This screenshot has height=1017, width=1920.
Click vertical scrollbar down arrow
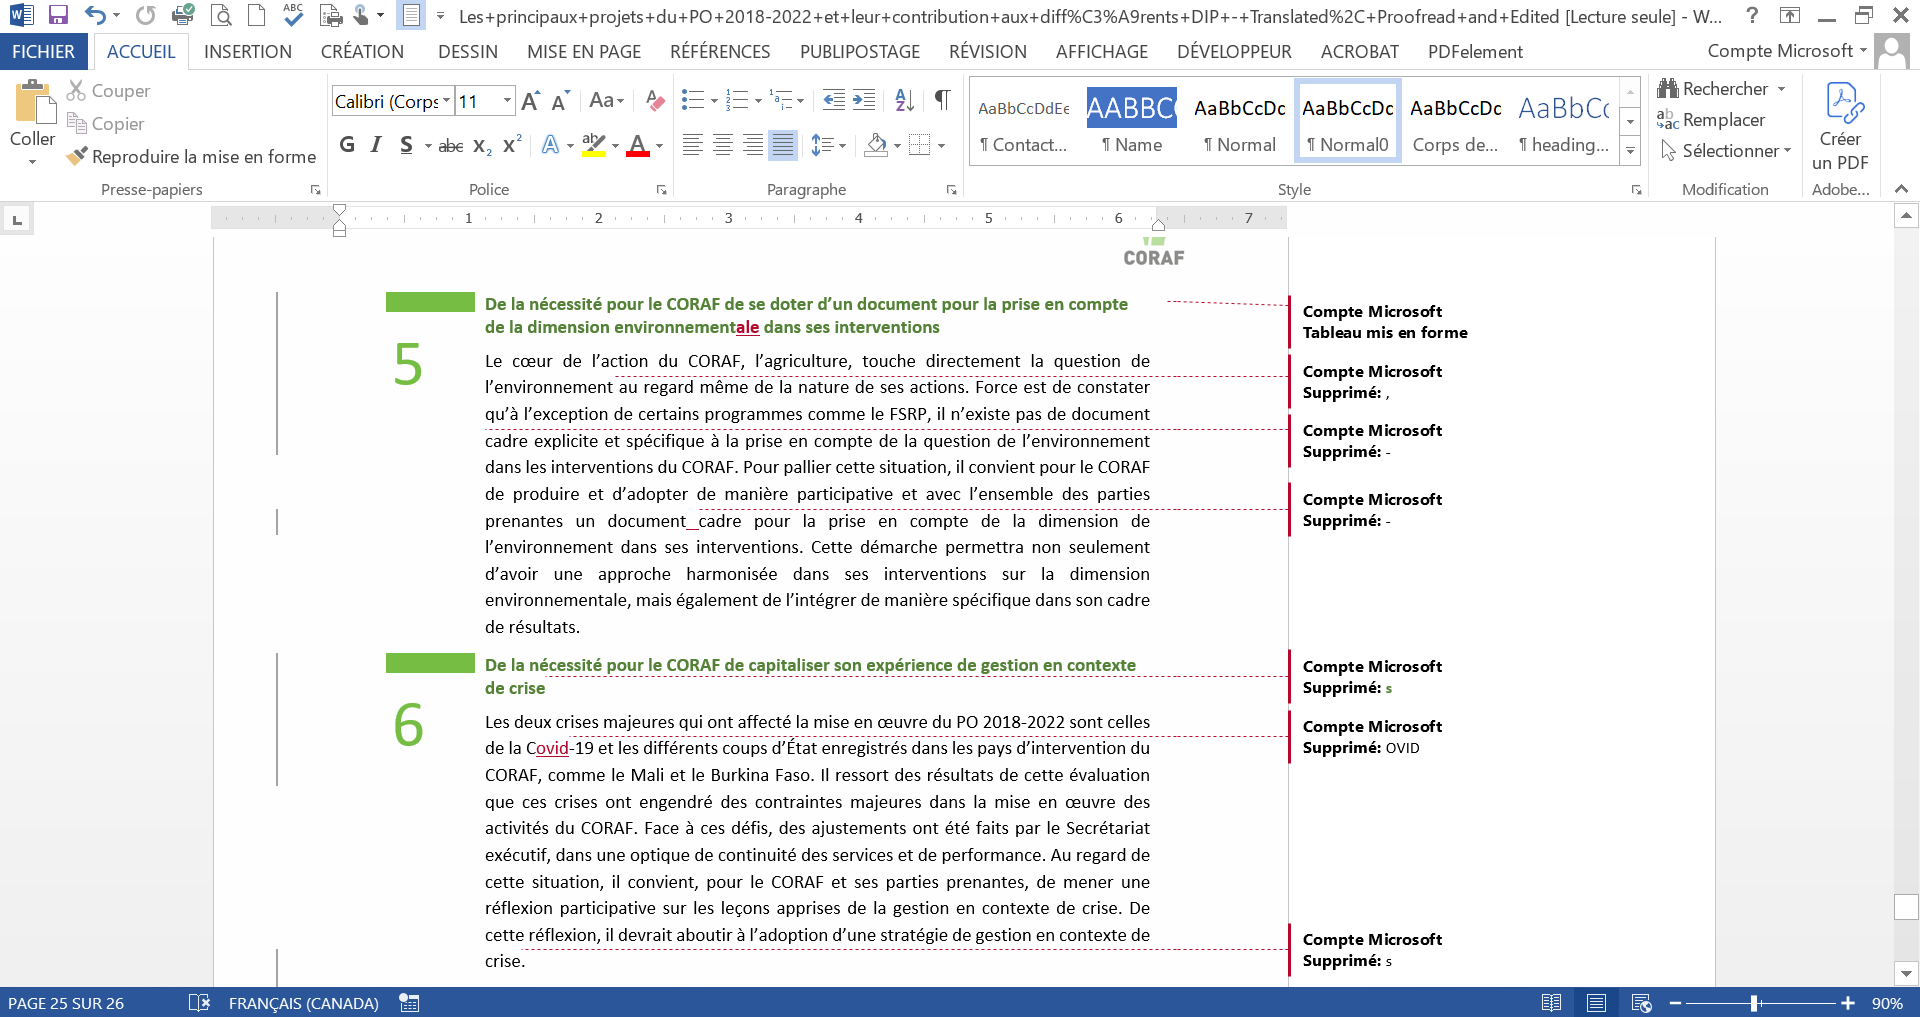tap(1906, 973)
